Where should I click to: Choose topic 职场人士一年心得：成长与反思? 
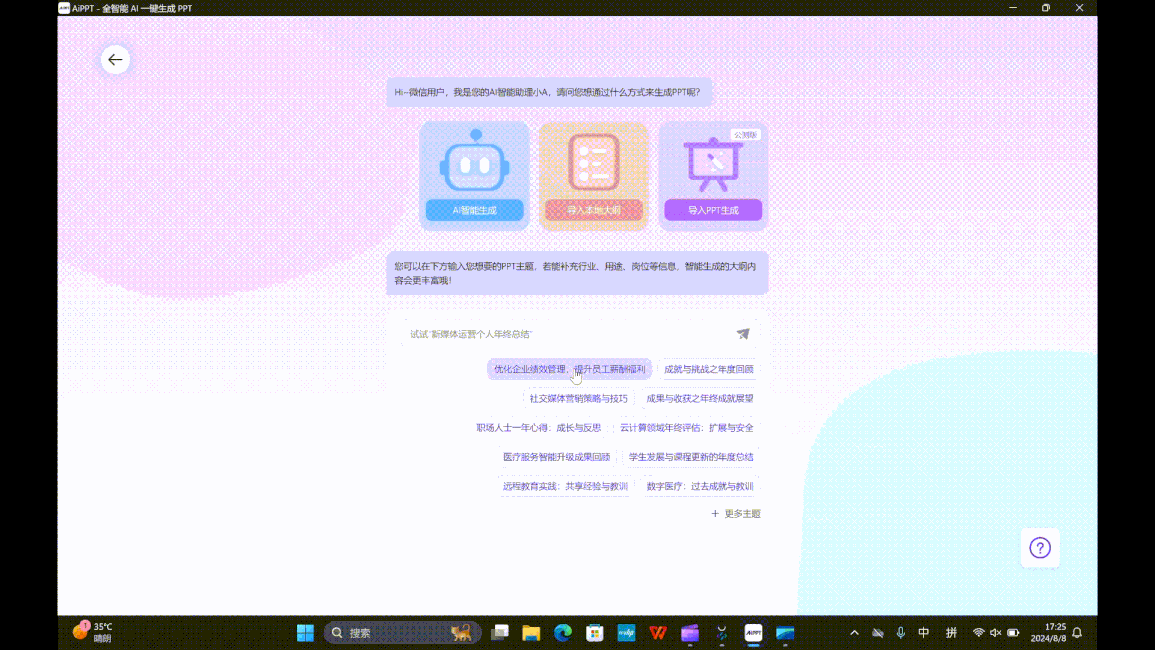[x=538, y=427]
